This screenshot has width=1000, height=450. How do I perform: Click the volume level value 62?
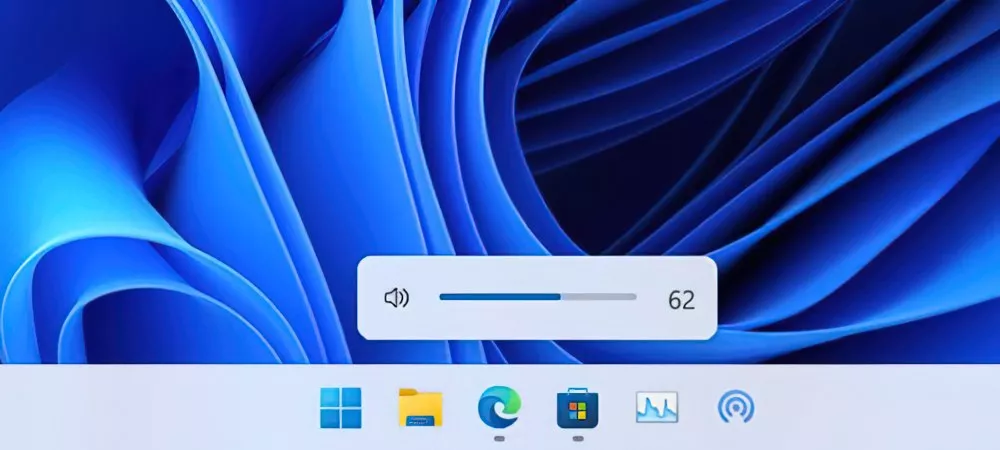click(681, 300)
